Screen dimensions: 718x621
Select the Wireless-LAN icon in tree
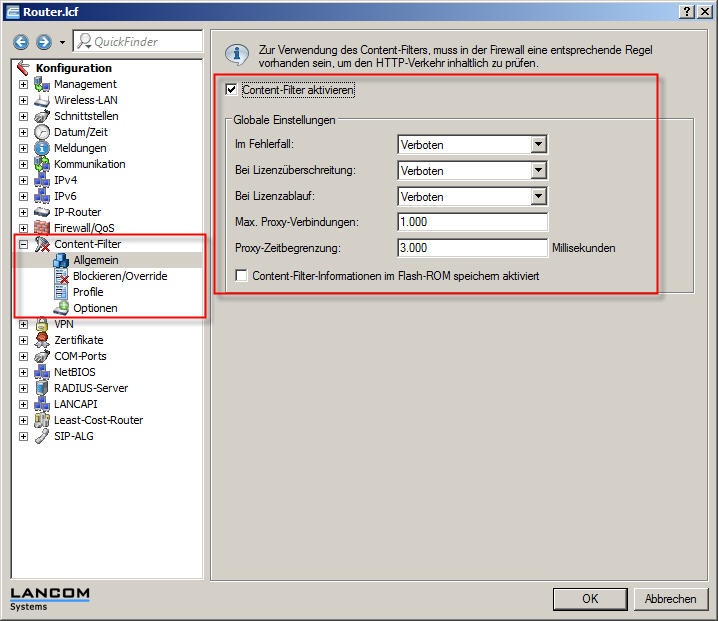point(42,100)
